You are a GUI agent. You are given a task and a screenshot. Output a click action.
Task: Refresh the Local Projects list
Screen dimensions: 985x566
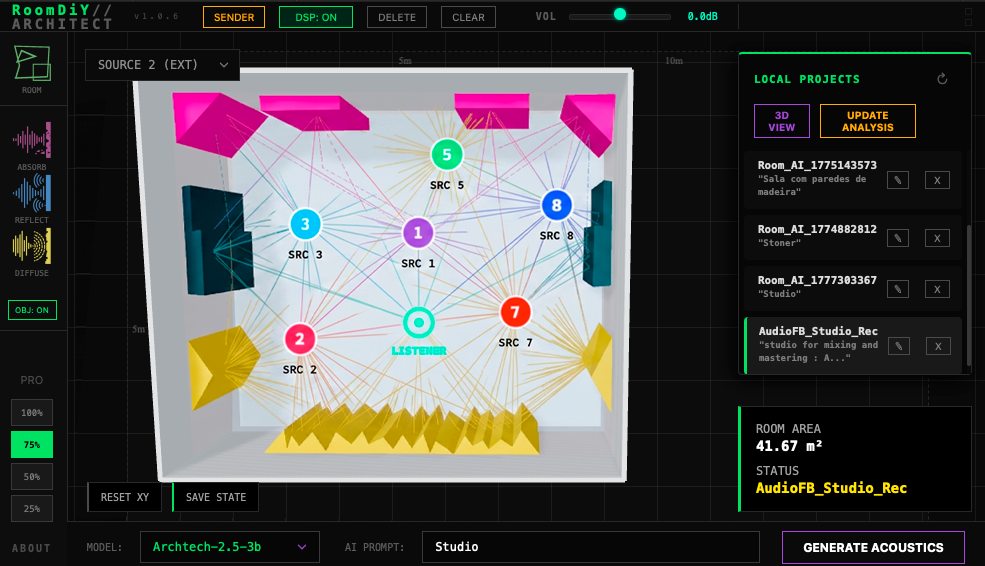click(x=942, y=79)
